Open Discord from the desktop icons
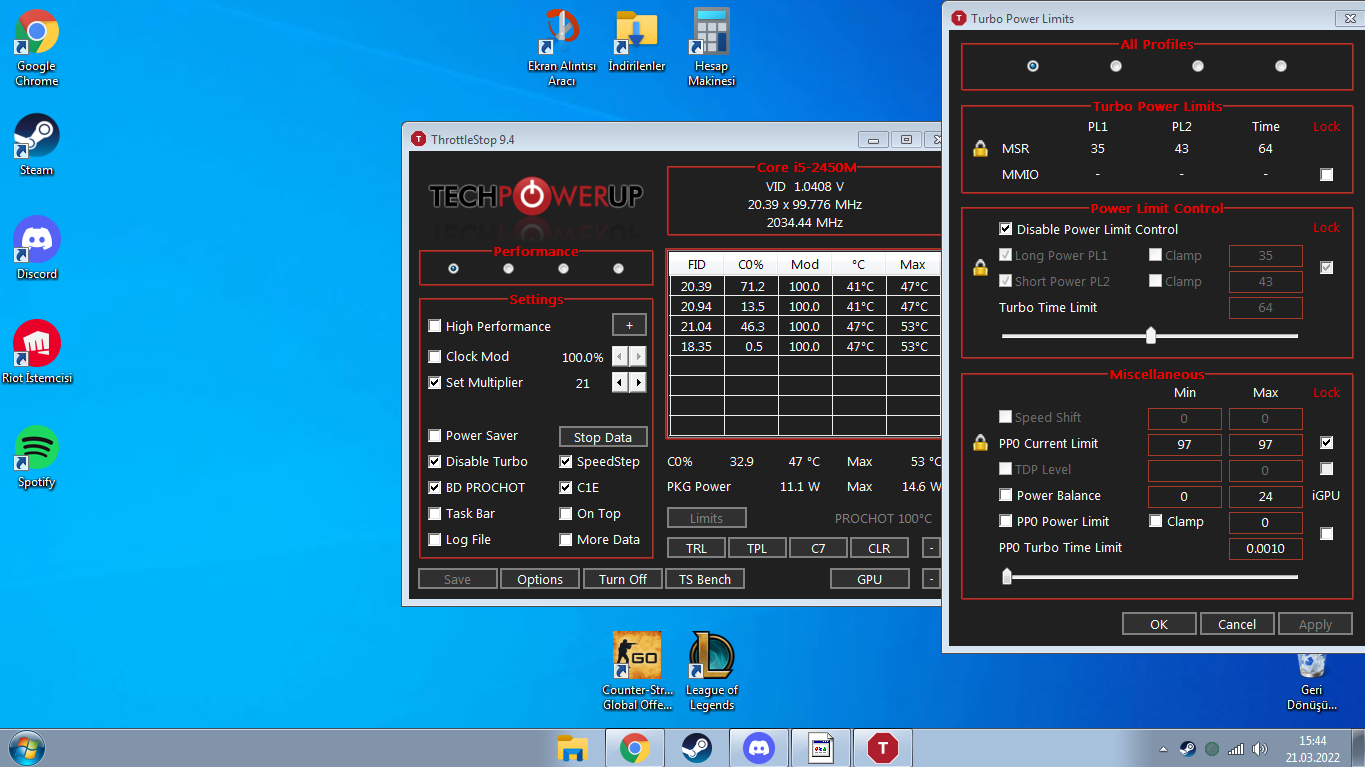Screen dimensions: 1365x767 pos(37,240)
